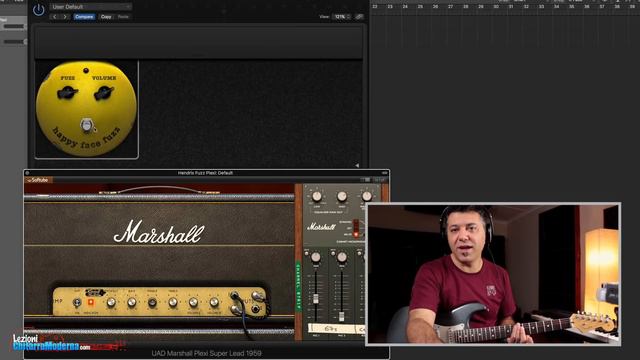Click the Paste button
The image size is (640, 360).
[123, 17]
